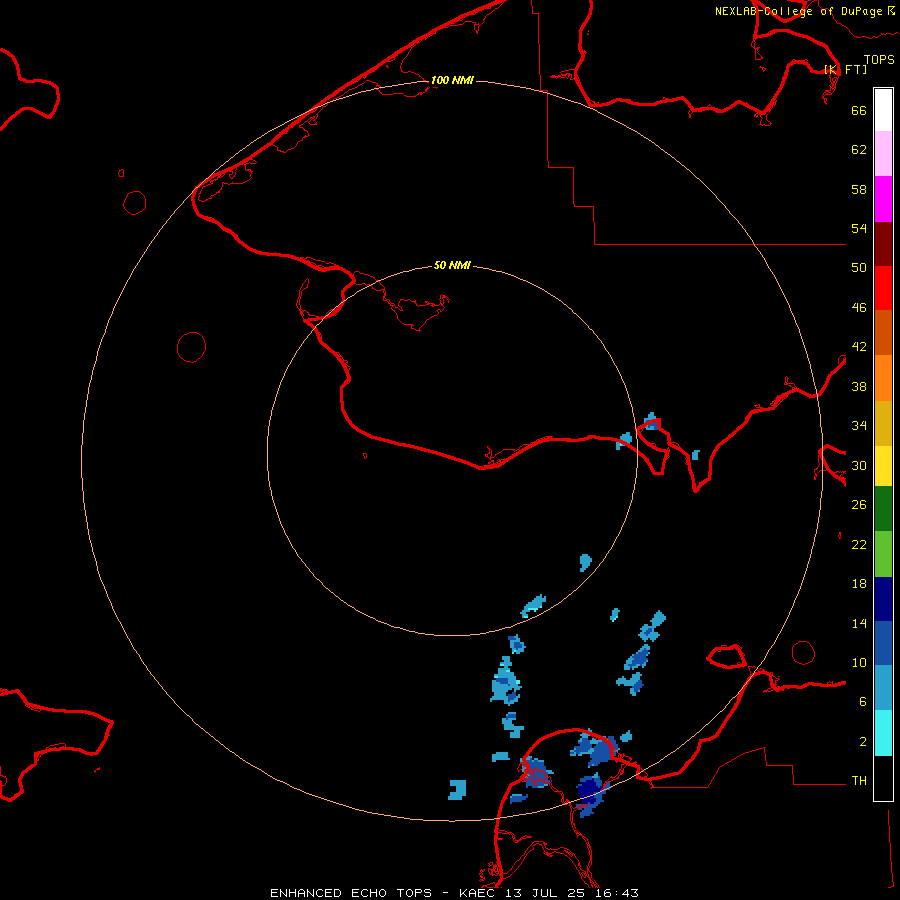Click the "18" legend value
This screenshot has height=900, width=900.
859,584
